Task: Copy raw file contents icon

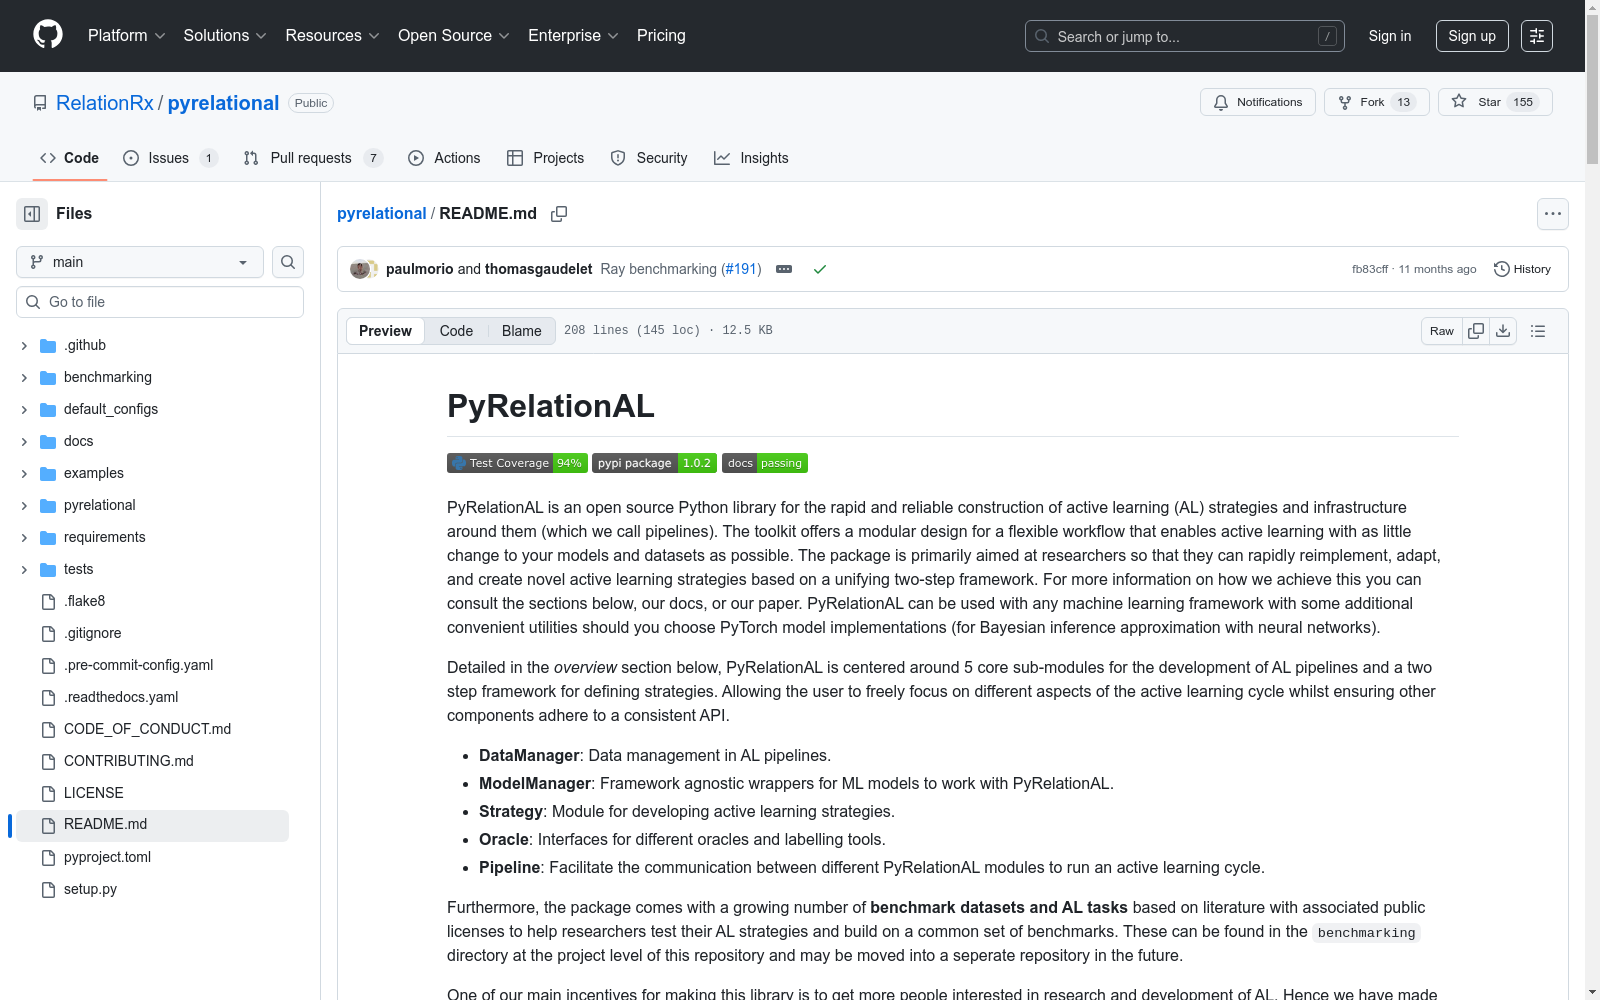Action: click(x=1476, y=331)
